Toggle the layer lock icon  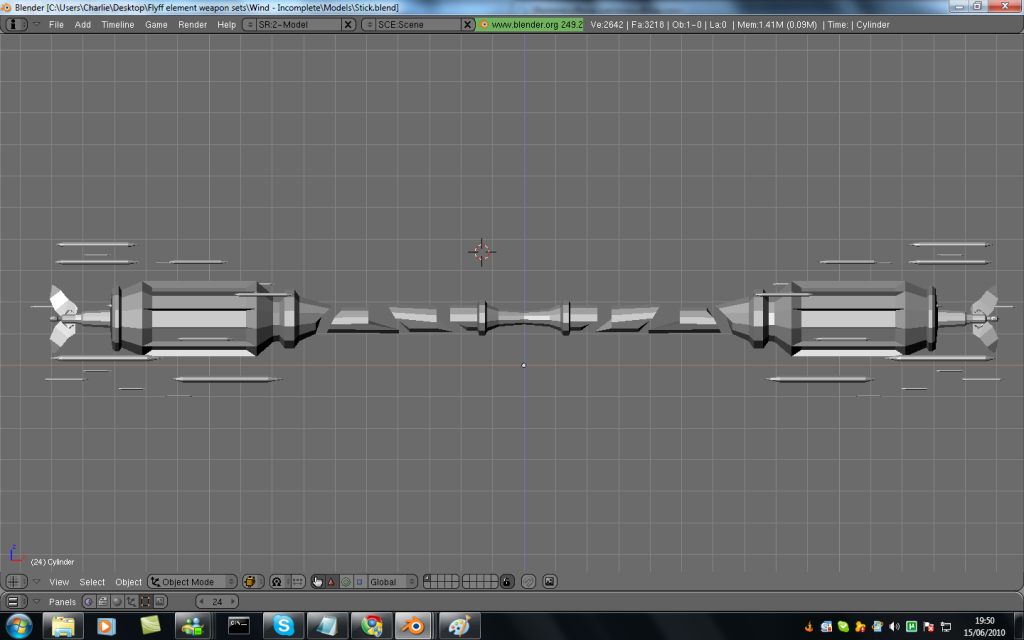tap(507, 581)
